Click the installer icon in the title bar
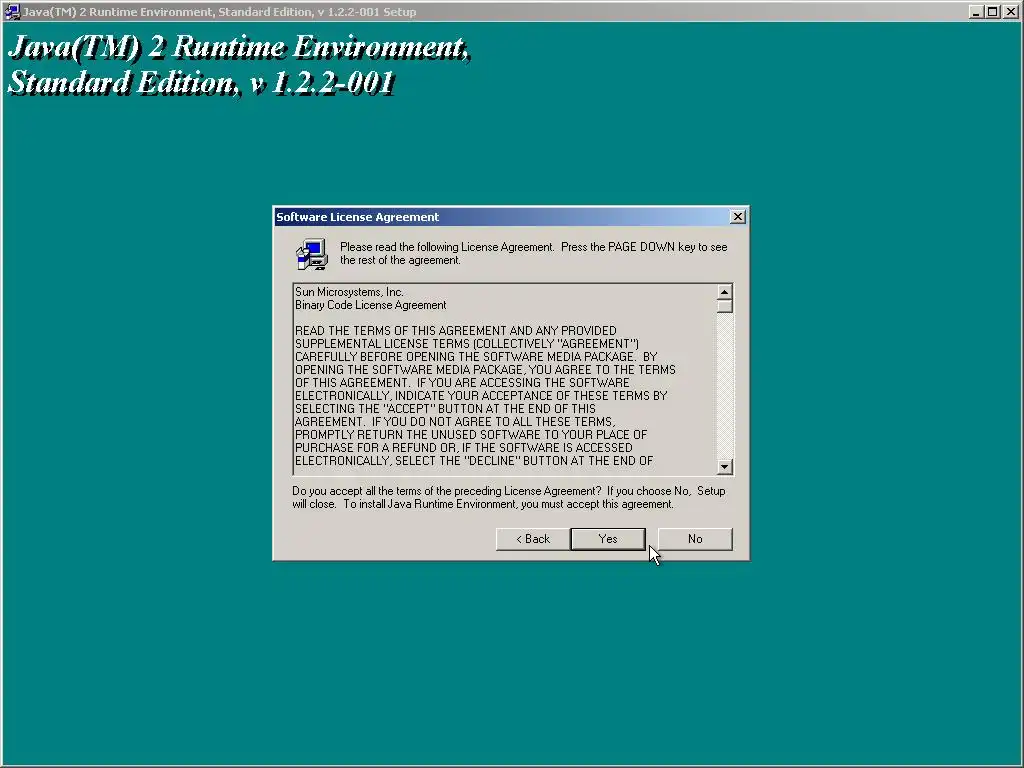The height and width of the screenshot is (768, 1024). [12, 12]
